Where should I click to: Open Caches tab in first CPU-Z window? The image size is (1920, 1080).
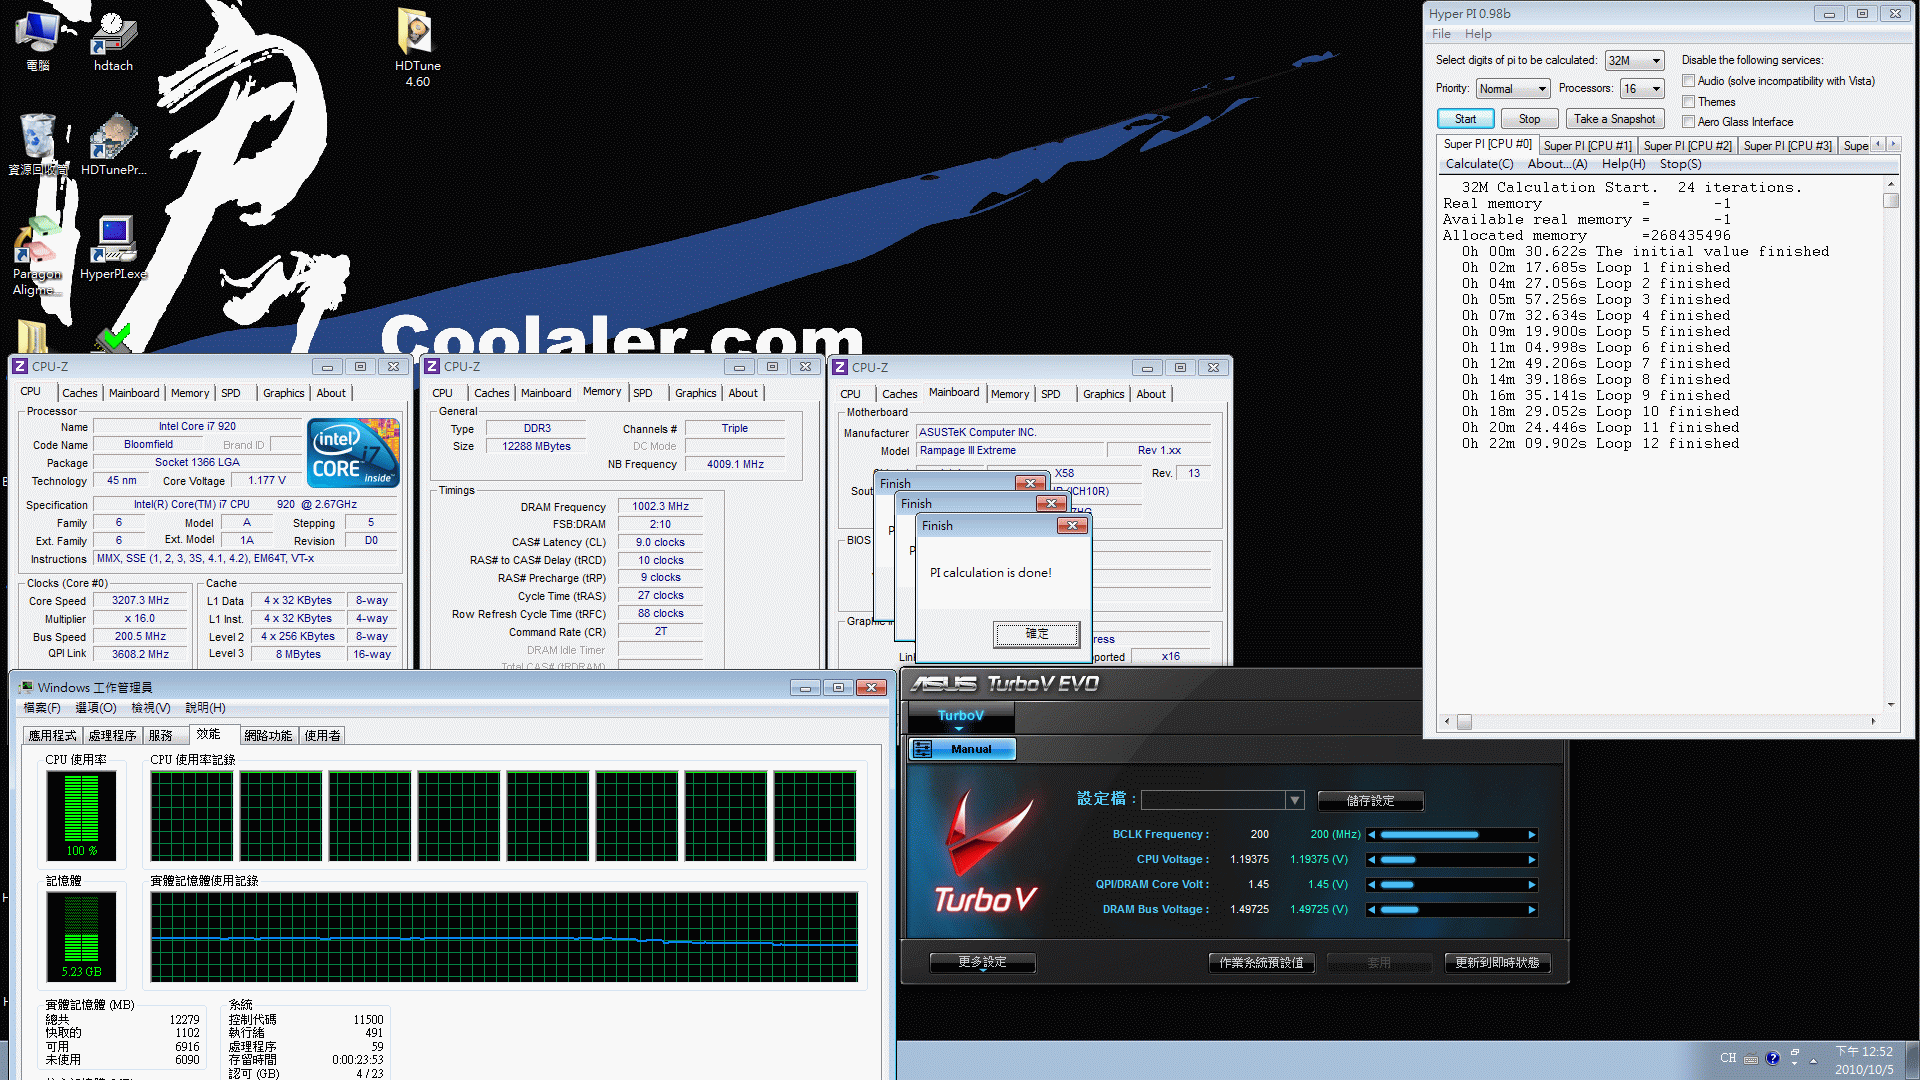(80, 393)
